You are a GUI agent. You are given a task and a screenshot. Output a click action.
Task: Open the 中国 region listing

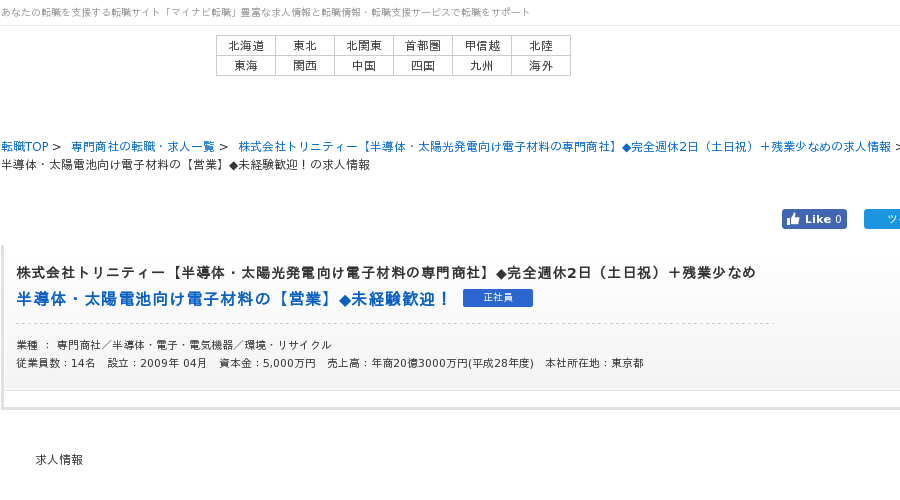364,65
